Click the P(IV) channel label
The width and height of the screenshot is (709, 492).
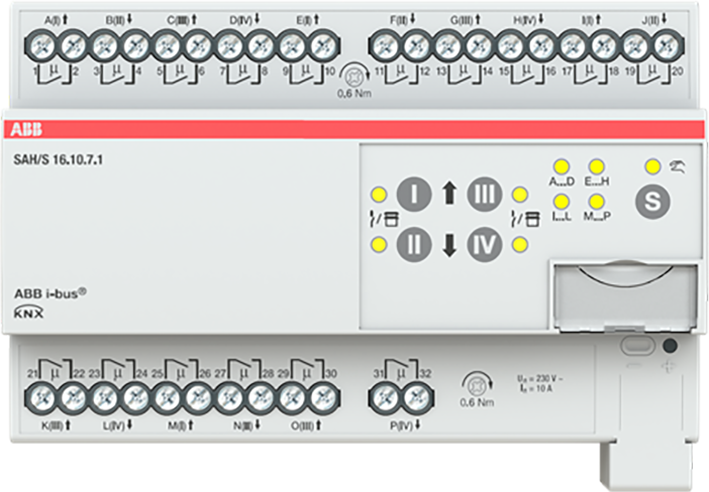coord(405,425)
